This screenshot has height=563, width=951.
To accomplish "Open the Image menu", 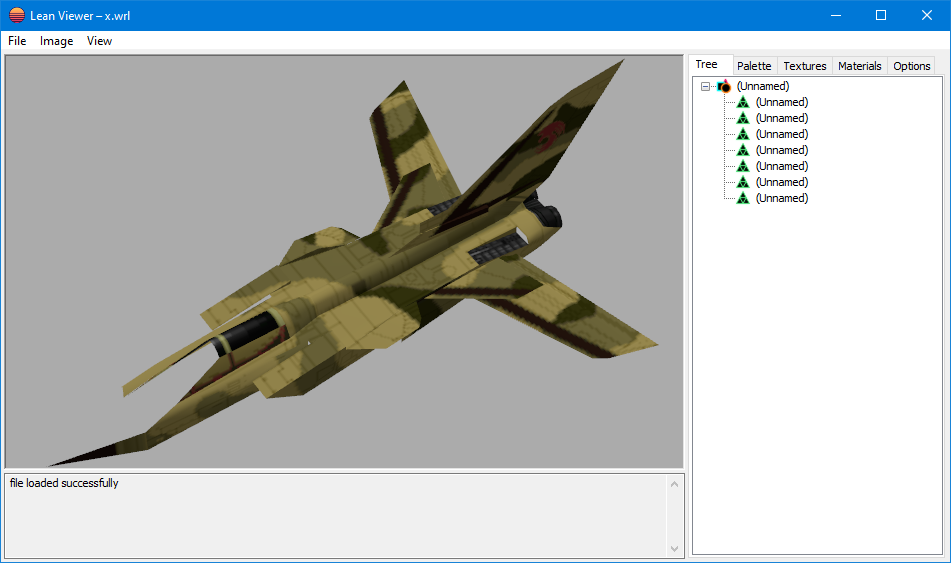I will [56, 41].
